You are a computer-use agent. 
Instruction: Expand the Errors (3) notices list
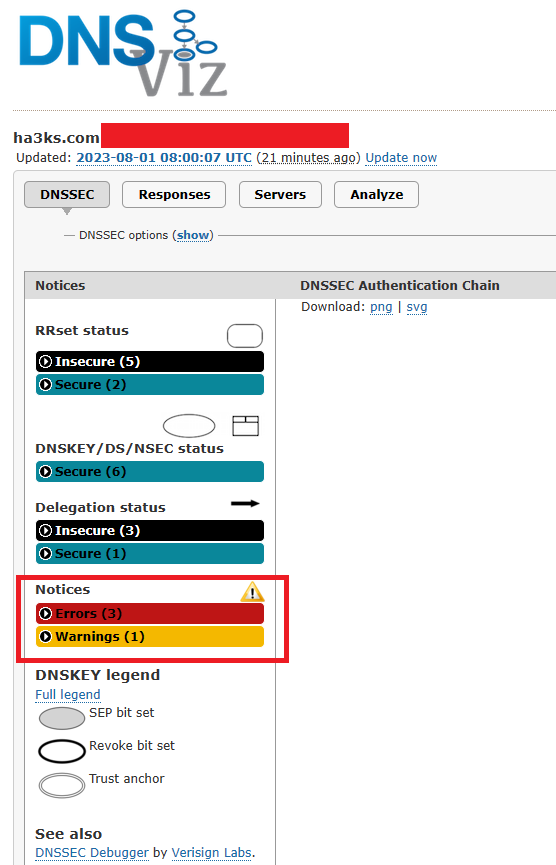150,613
